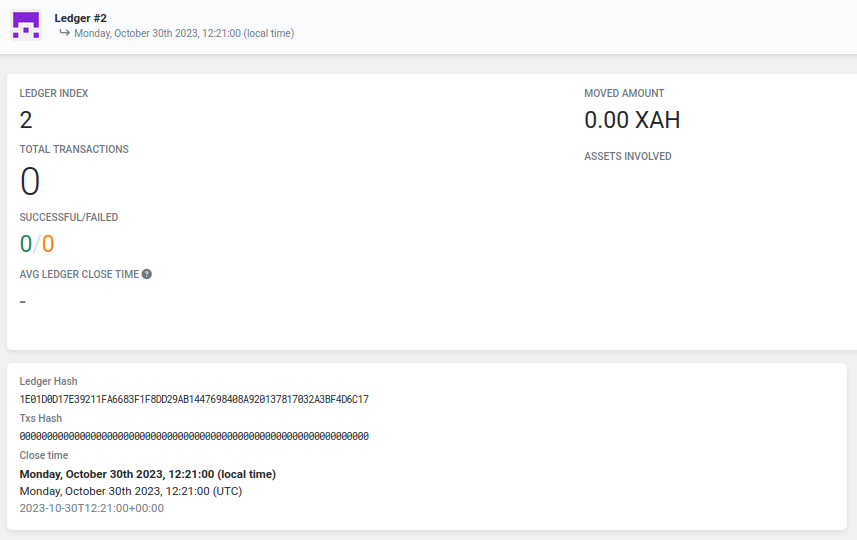Click the SUCCESSFUL/FAILED label

pyautogui.click(x=69, y=218)
